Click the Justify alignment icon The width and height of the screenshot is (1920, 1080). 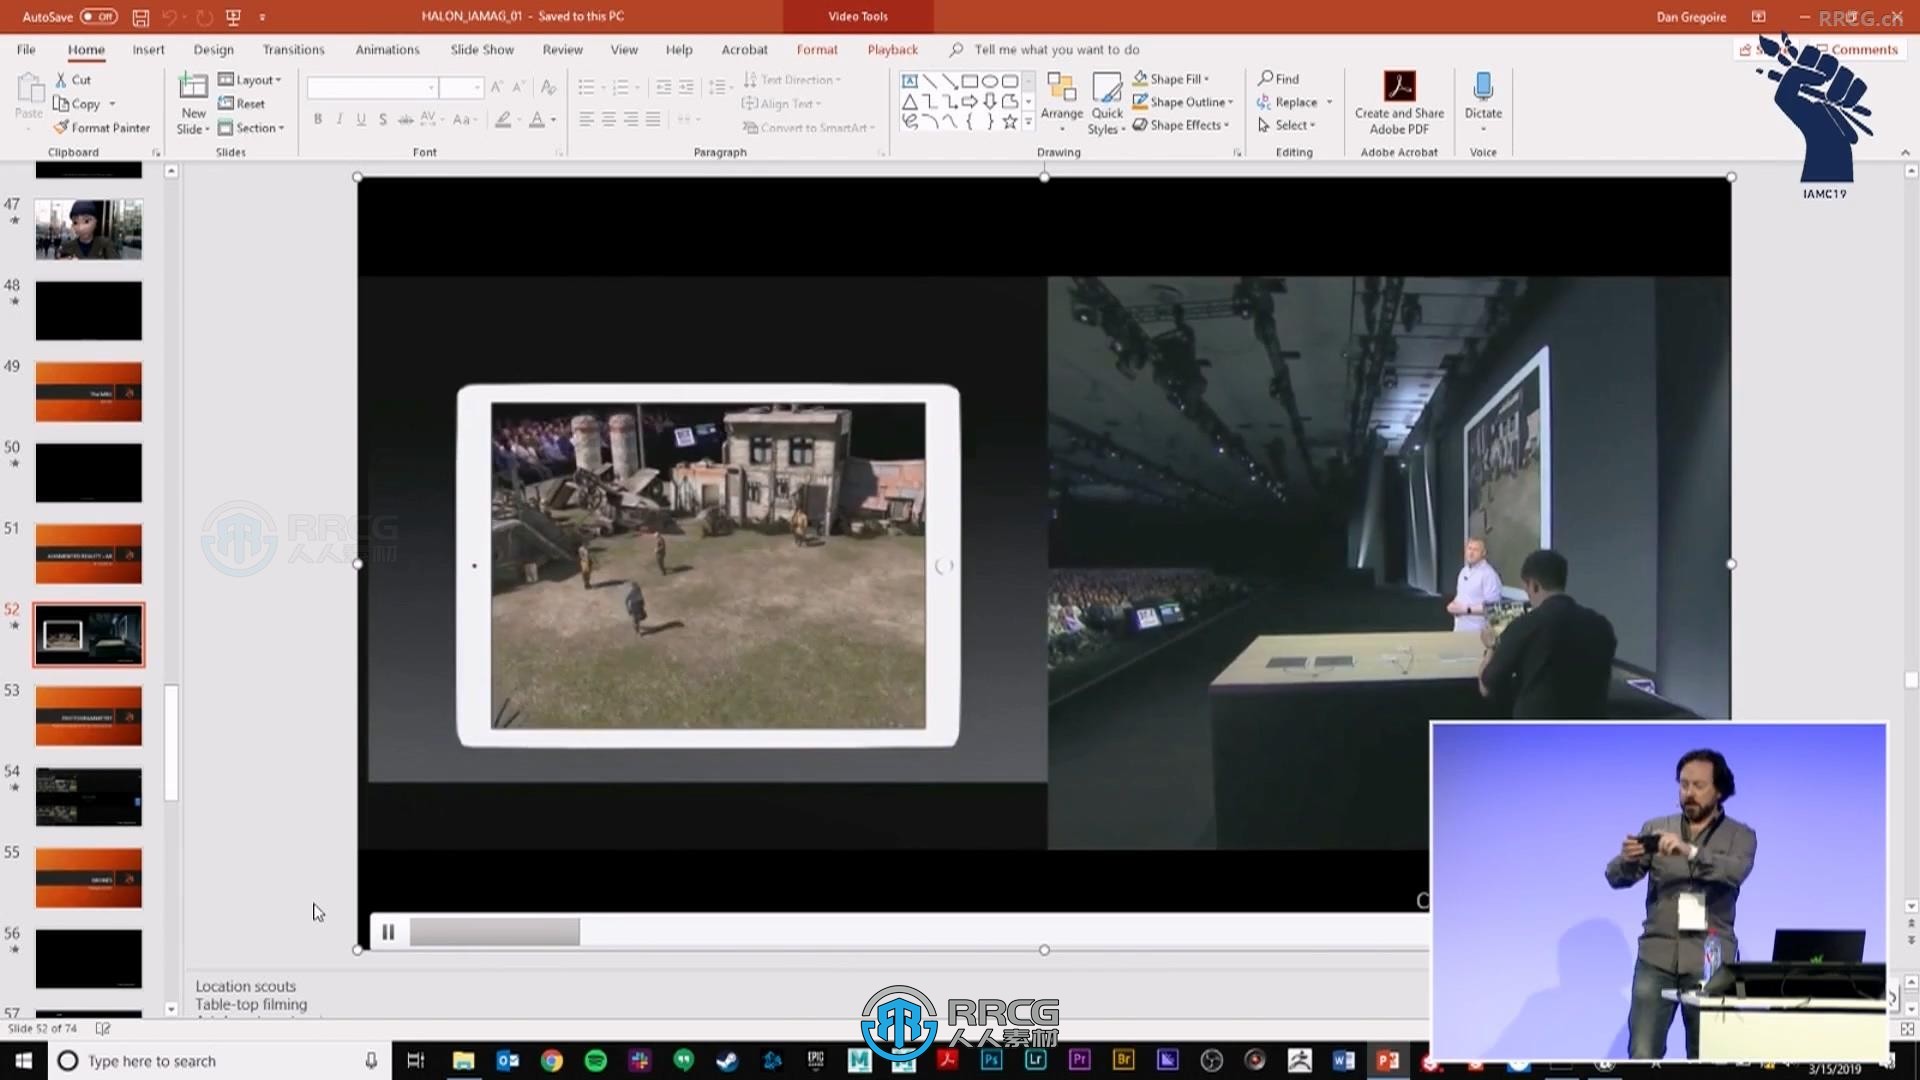pos(653,119)
